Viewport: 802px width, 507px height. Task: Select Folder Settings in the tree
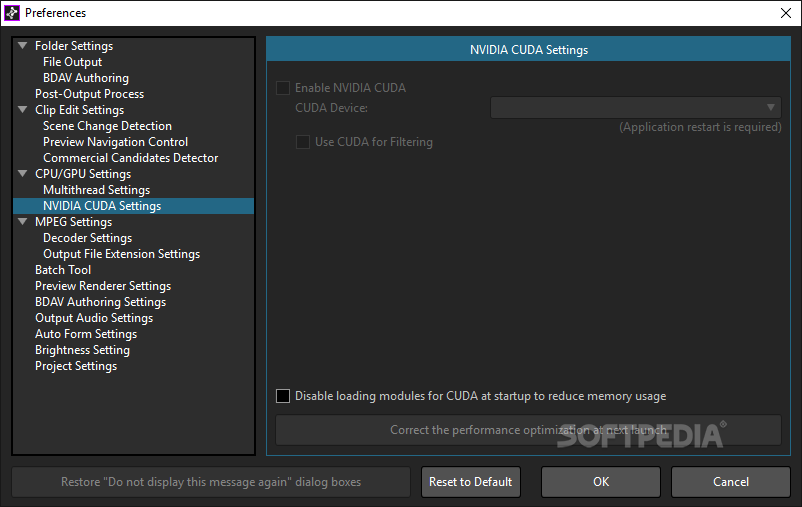point(74,46)
